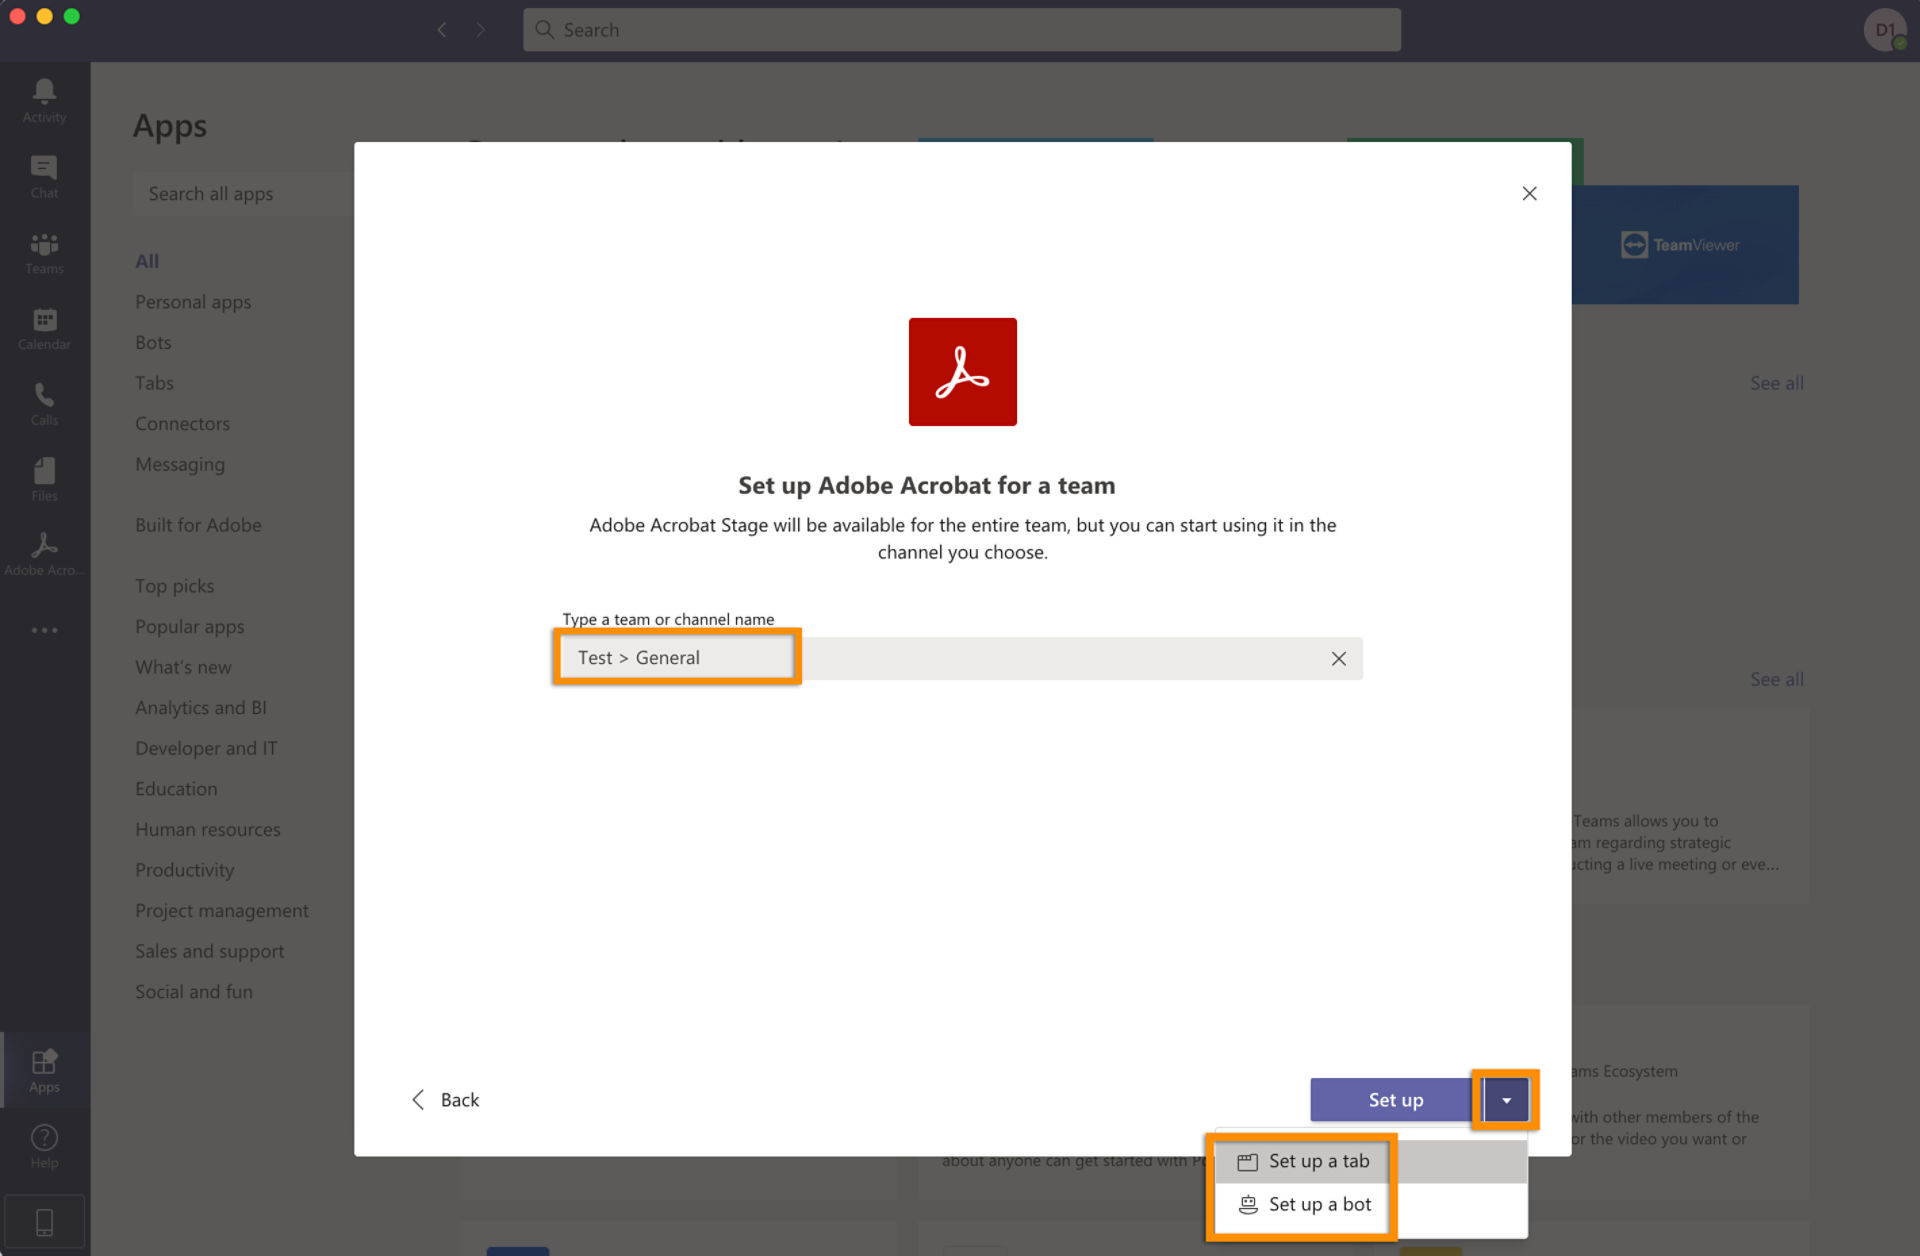Click the Set up button
Screen dimensions: 1920x1256
pyautogui.click(x=1396, y=1100)
